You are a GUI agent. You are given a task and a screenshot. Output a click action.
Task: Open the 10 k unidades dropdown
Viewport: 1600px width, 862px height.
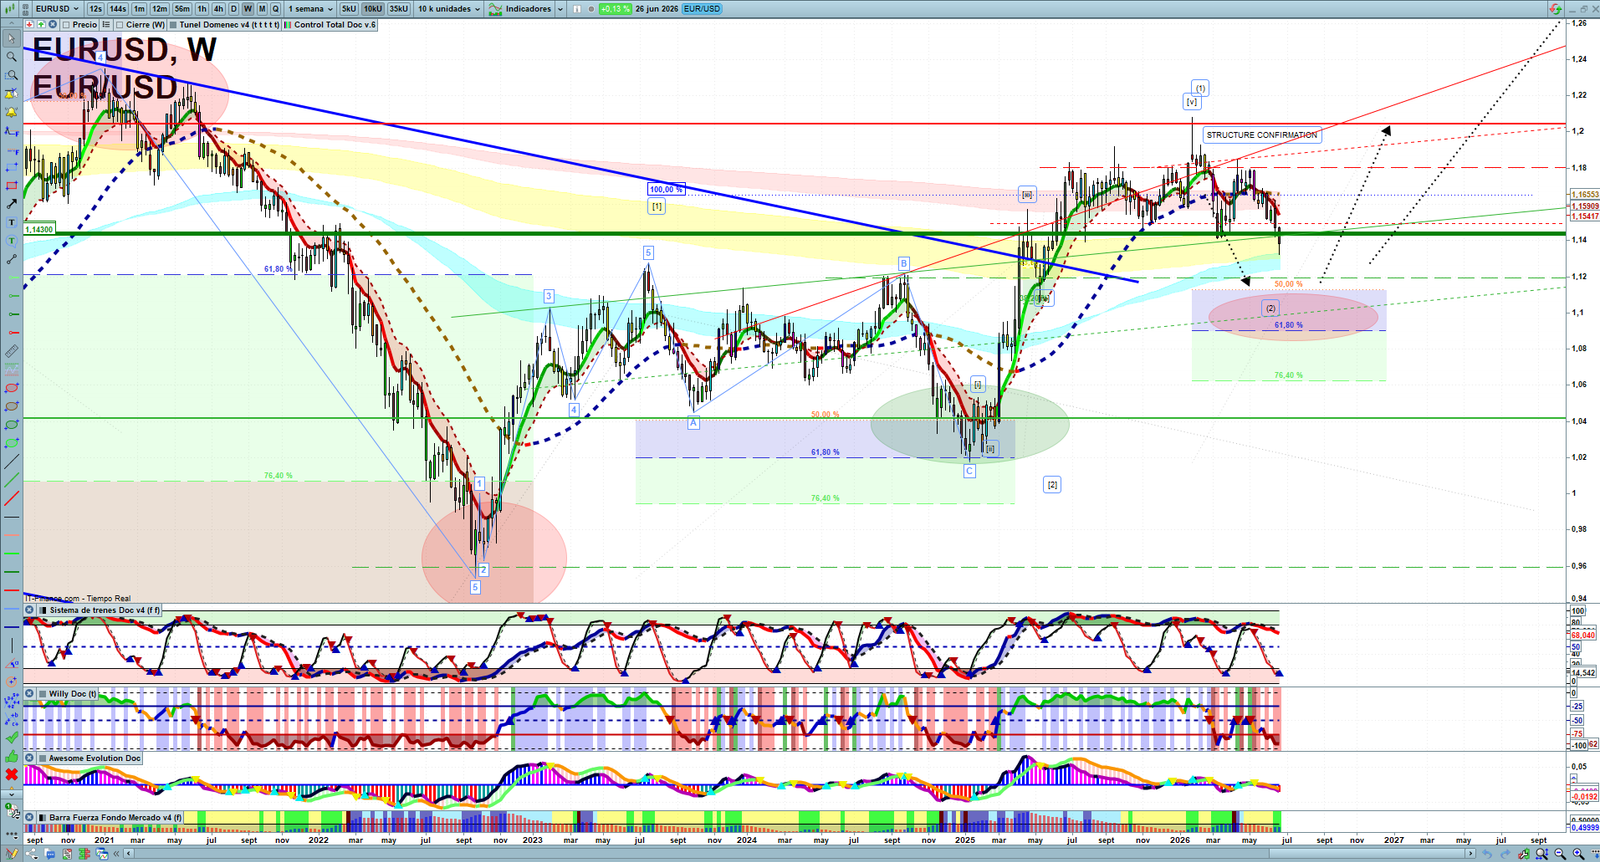(x=448, y=8)
